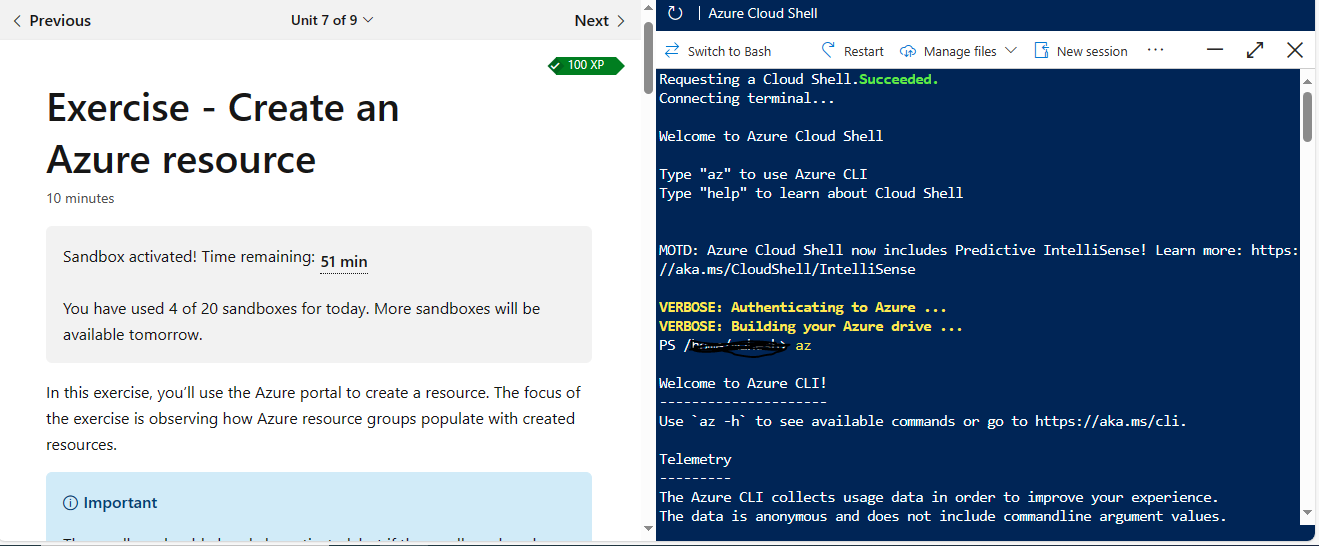1319x546 pixels.
Task: Open the Manage files menu
Action: tap(958, 51)
